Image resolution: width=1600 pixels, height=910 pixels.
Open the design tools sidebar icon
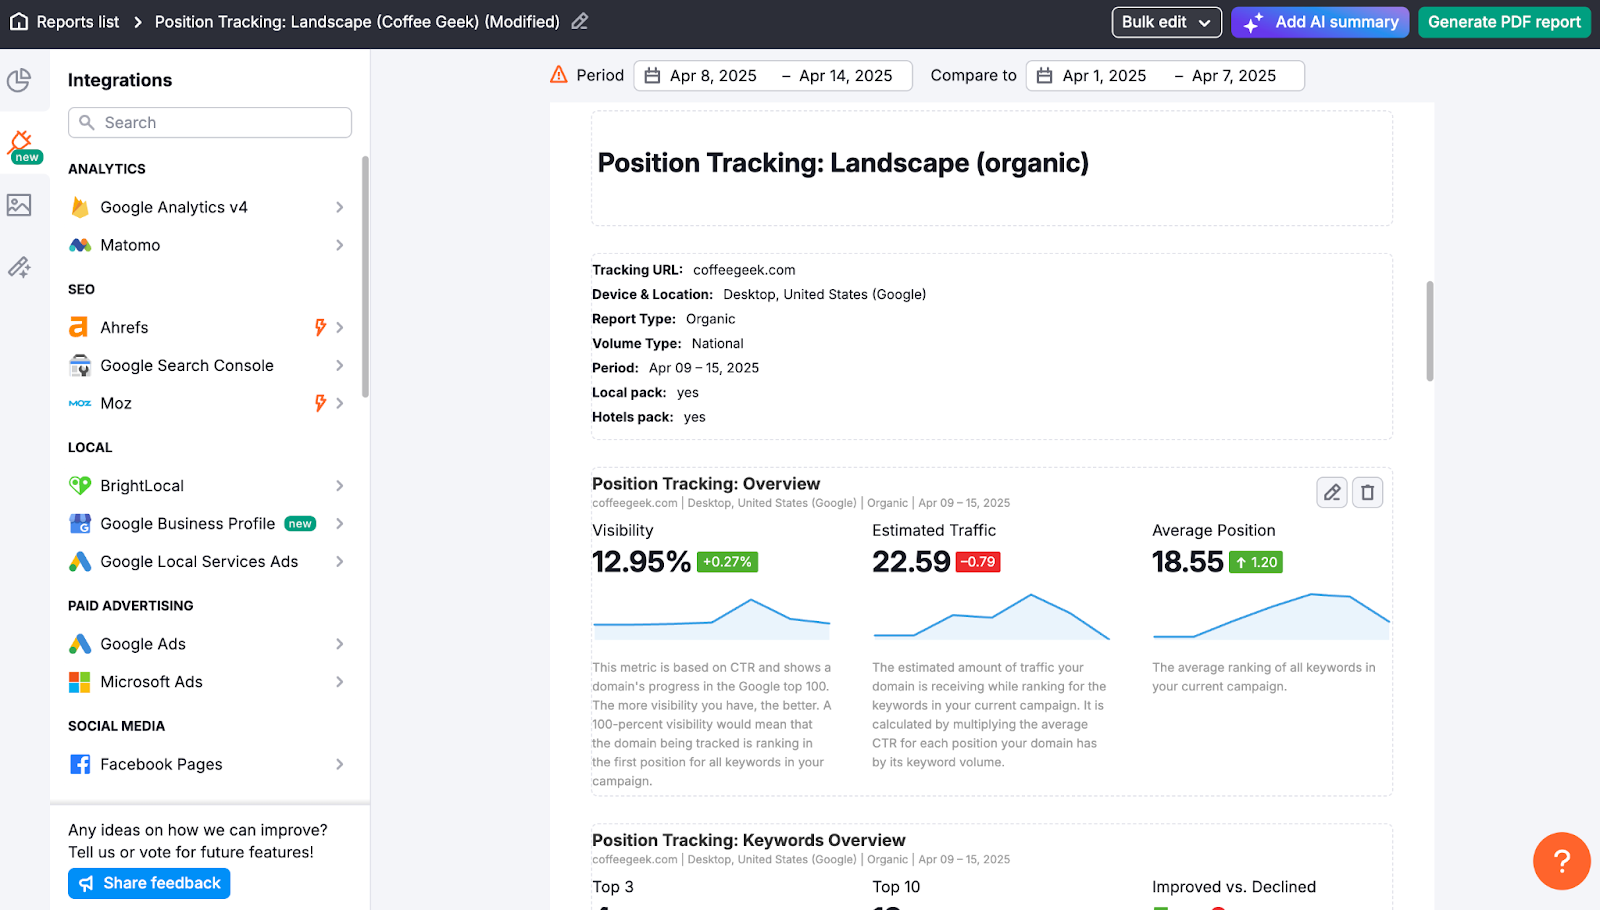pos(19,267)
